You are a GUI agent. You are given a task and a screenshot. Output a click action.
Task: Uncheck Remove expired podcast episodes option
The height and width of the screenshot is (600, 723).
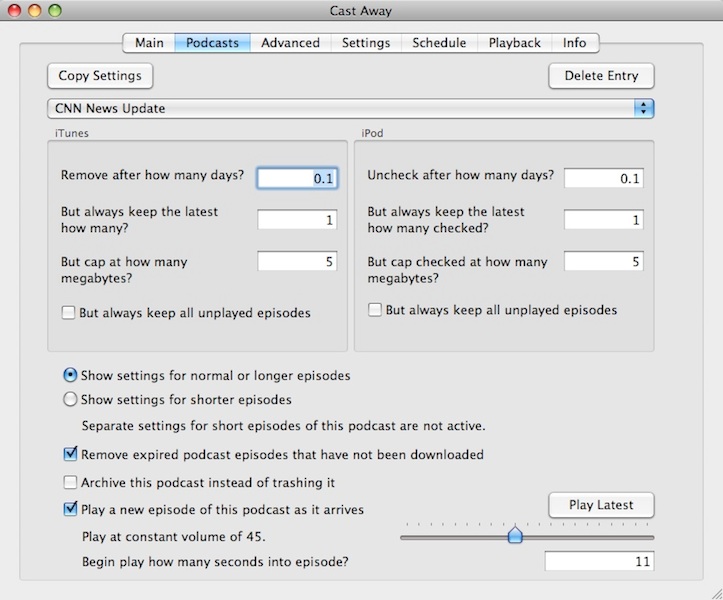(70, 455)
